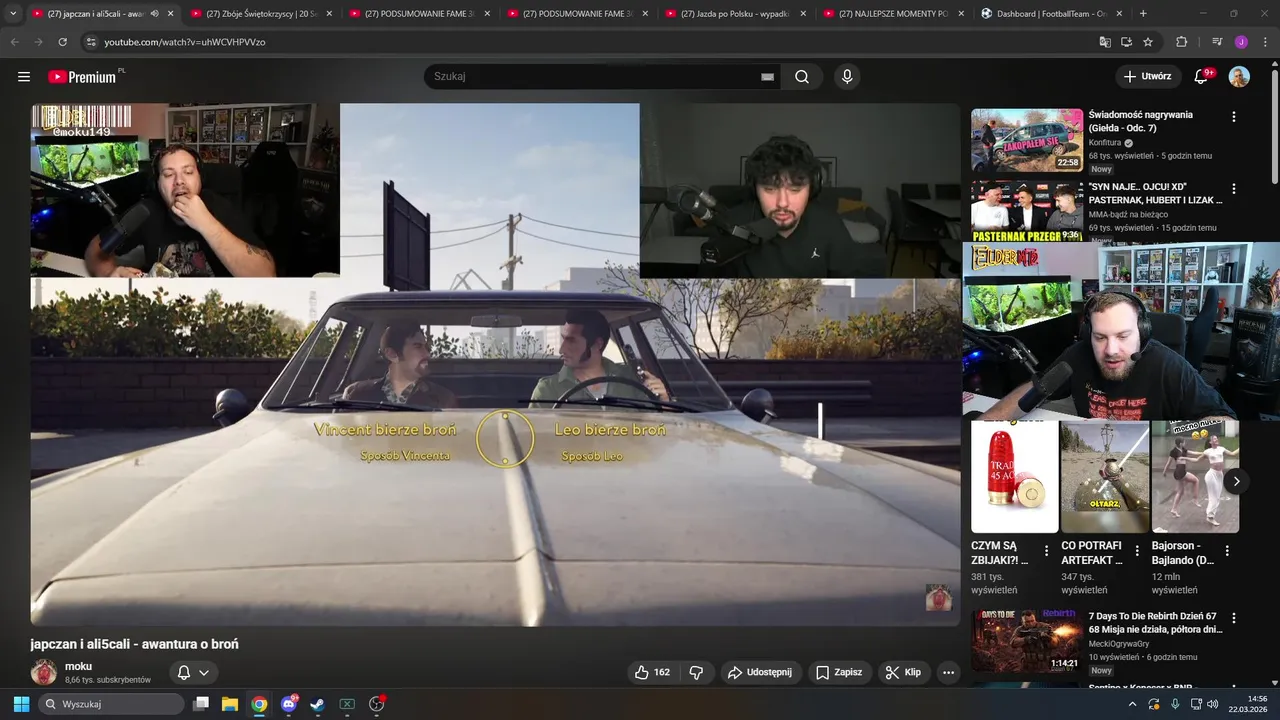Open CZYM SĄ ZBIJAKI short thumbnail
Image resolution: width=1280 pixels, height=720 pixels.
coord(1015,476)
